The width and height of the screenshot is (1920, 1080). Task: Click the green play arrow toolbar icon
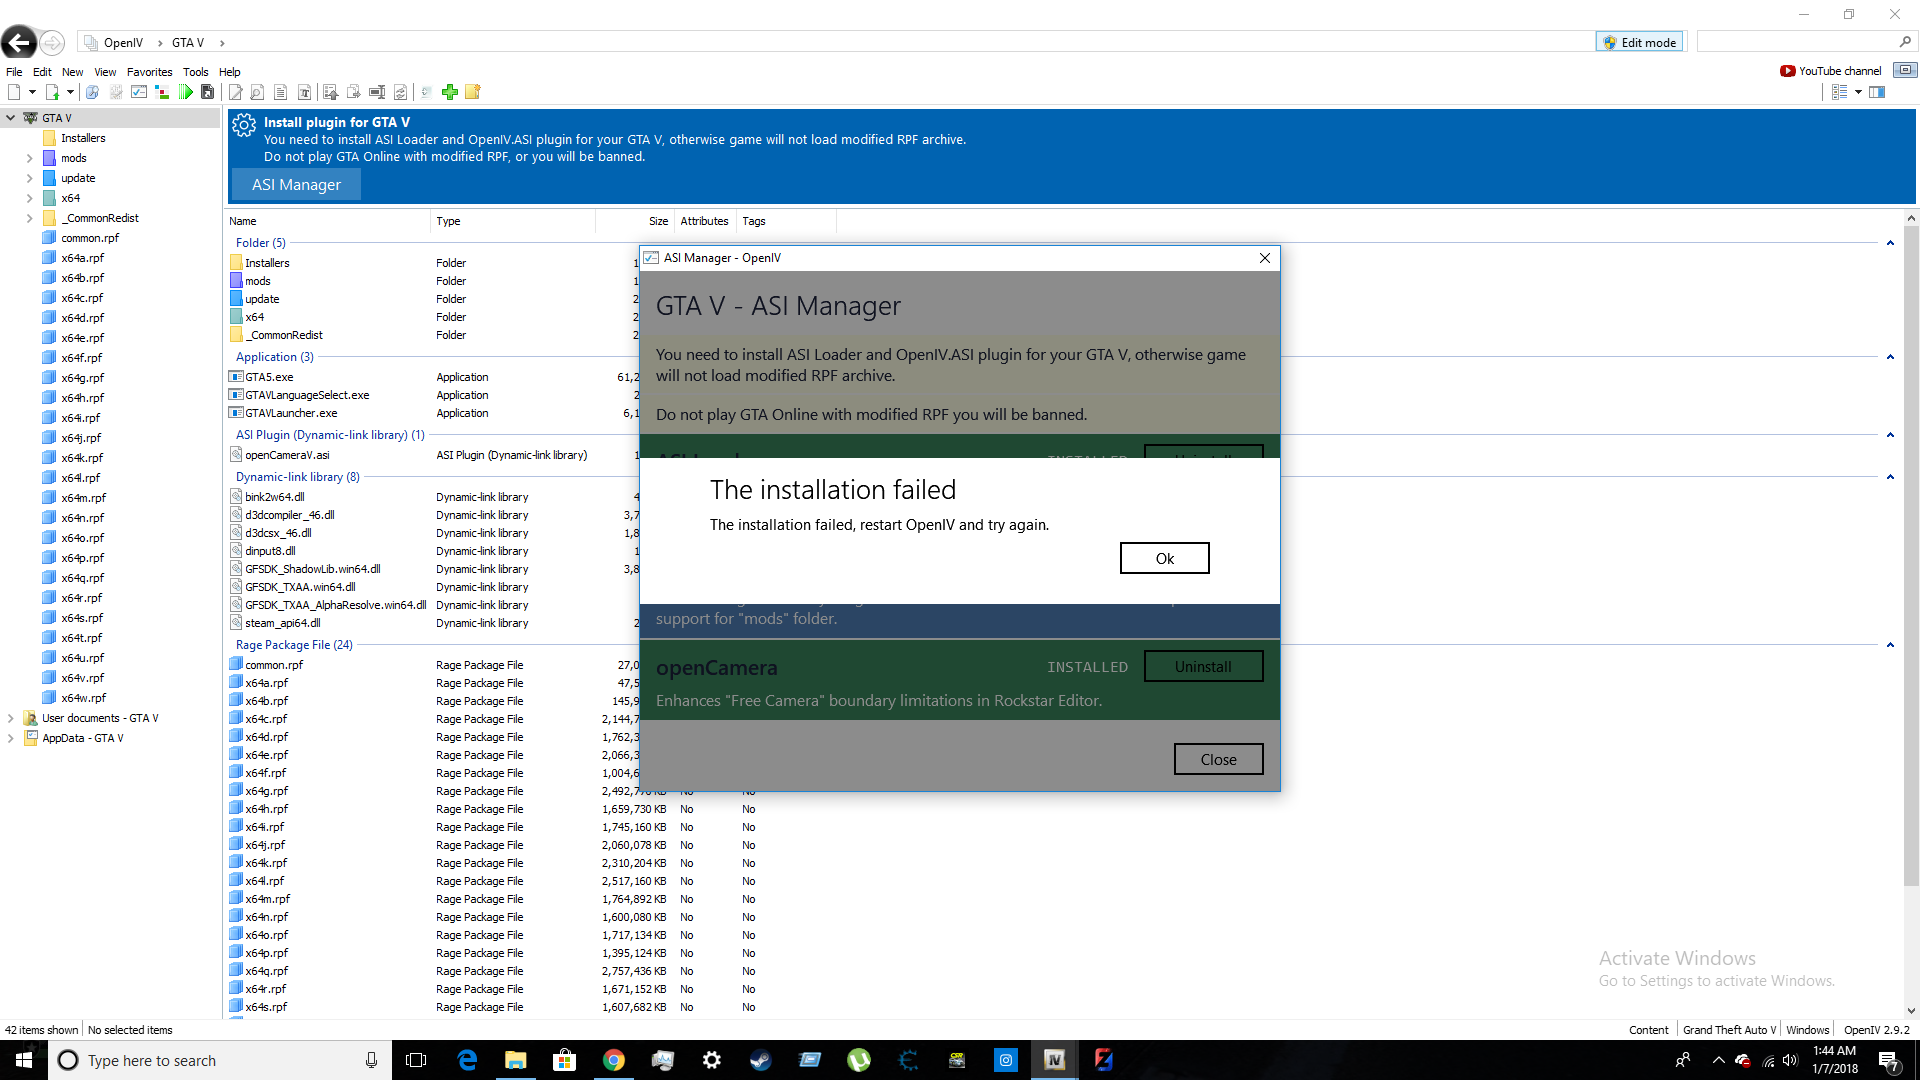(186, 92)
